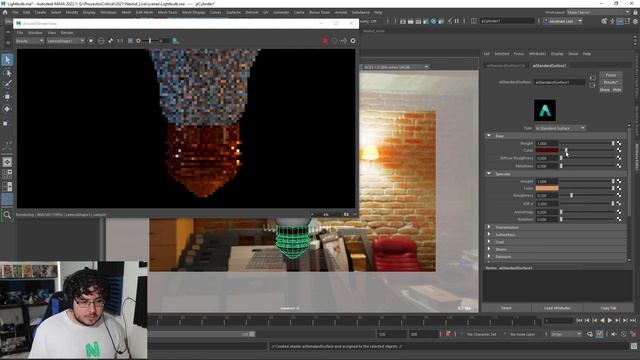Expand the Coat section
Viewport: 640px width, 360px height.
(x=489, y=242)
